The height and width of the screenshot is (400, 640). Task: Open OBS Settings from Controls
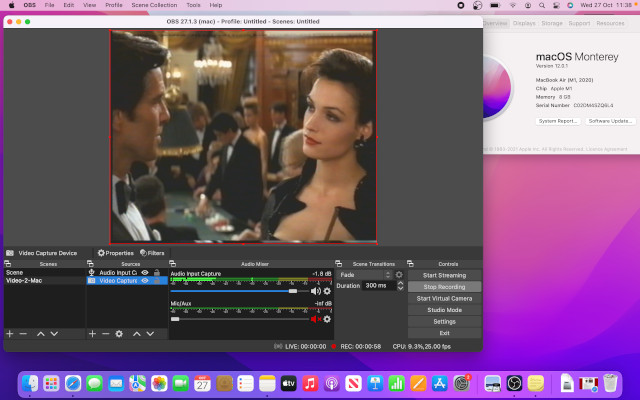click(444, 322)
